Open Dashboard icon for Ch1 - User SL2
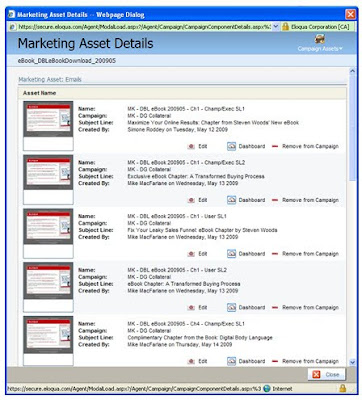This screenshot has width=362, height=400. point(231,307)
